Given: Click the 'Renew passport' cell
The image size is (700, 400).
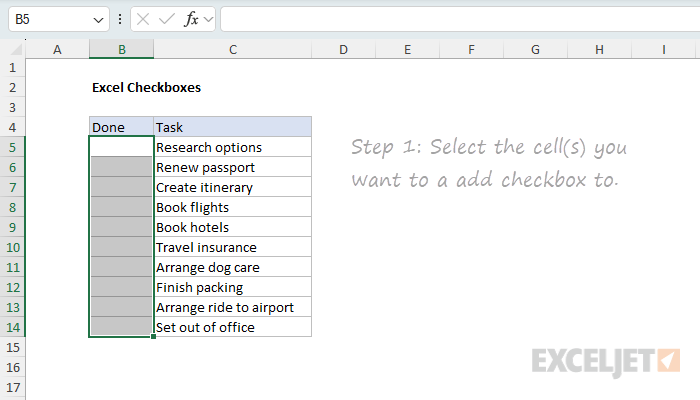Looking at the screenshot, I should click(233, 167).
